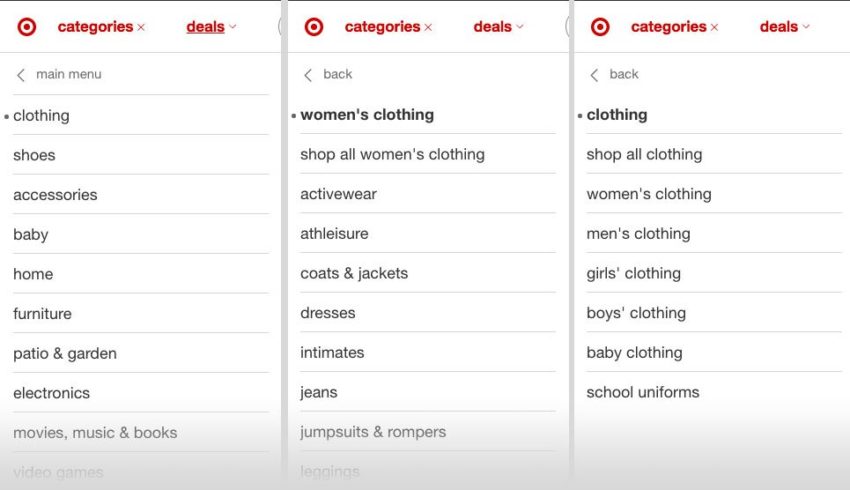Click 'shop all women's clothing' link
Viewport: 850px width, 490px height.
pyautogui.click(x=392, y=154)
